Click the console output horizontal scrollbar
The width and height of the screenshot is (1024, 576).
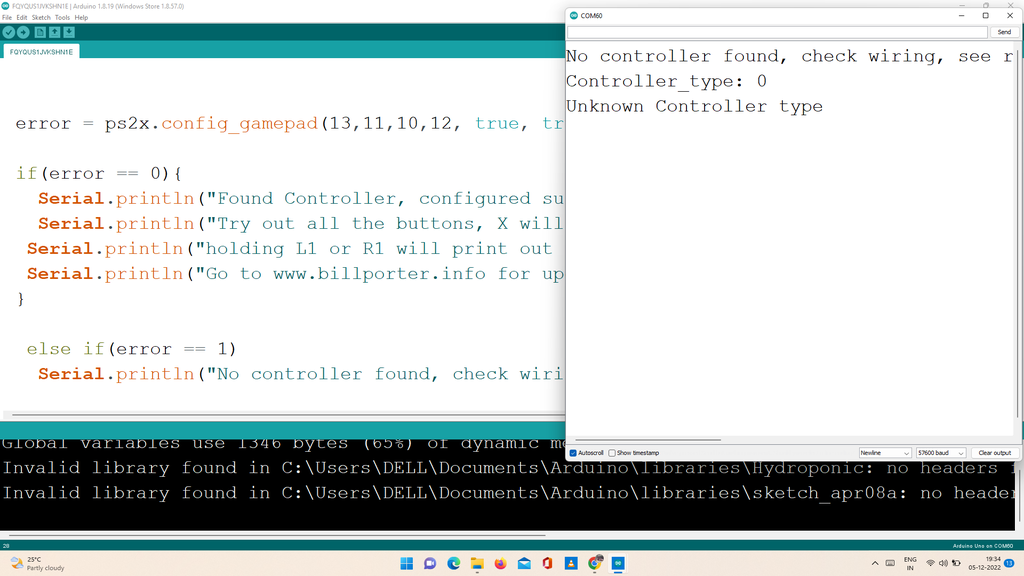click(277, 536)
